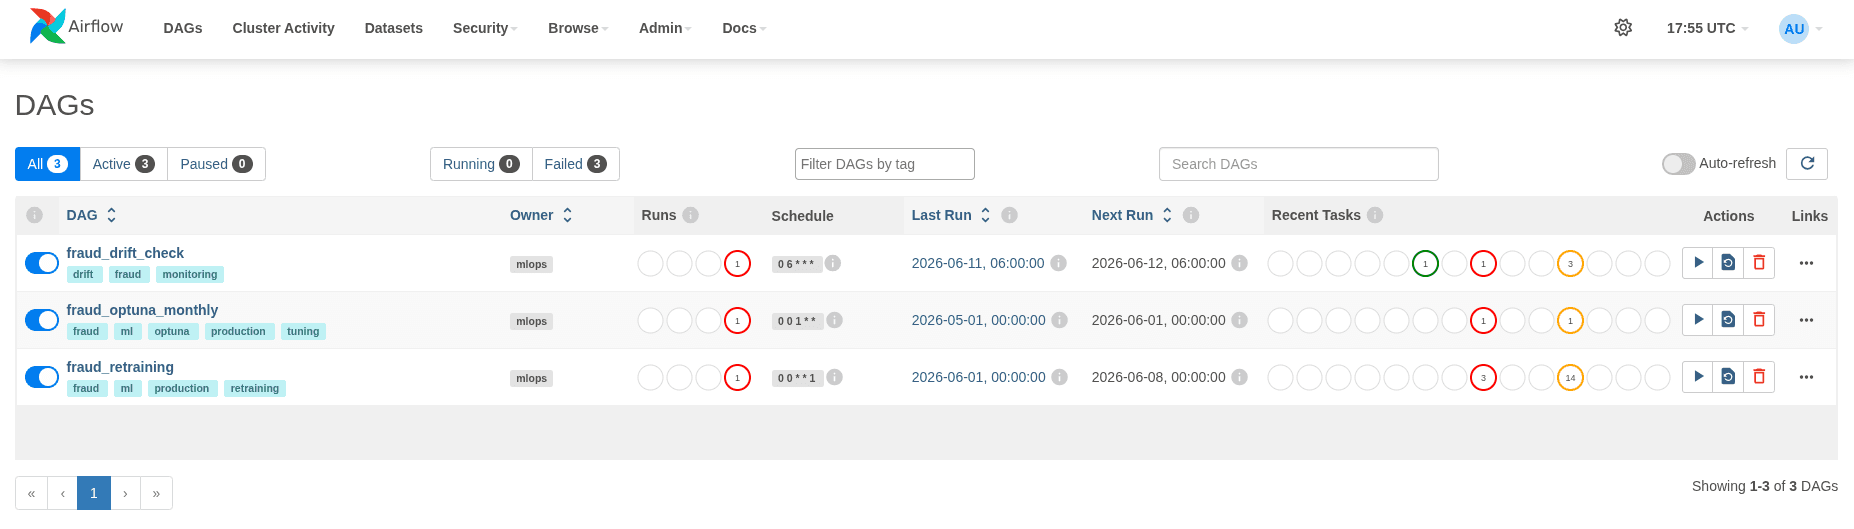
Task: Open the 17:55 UTC timezone dropdown
Action: coord(1707,28)
